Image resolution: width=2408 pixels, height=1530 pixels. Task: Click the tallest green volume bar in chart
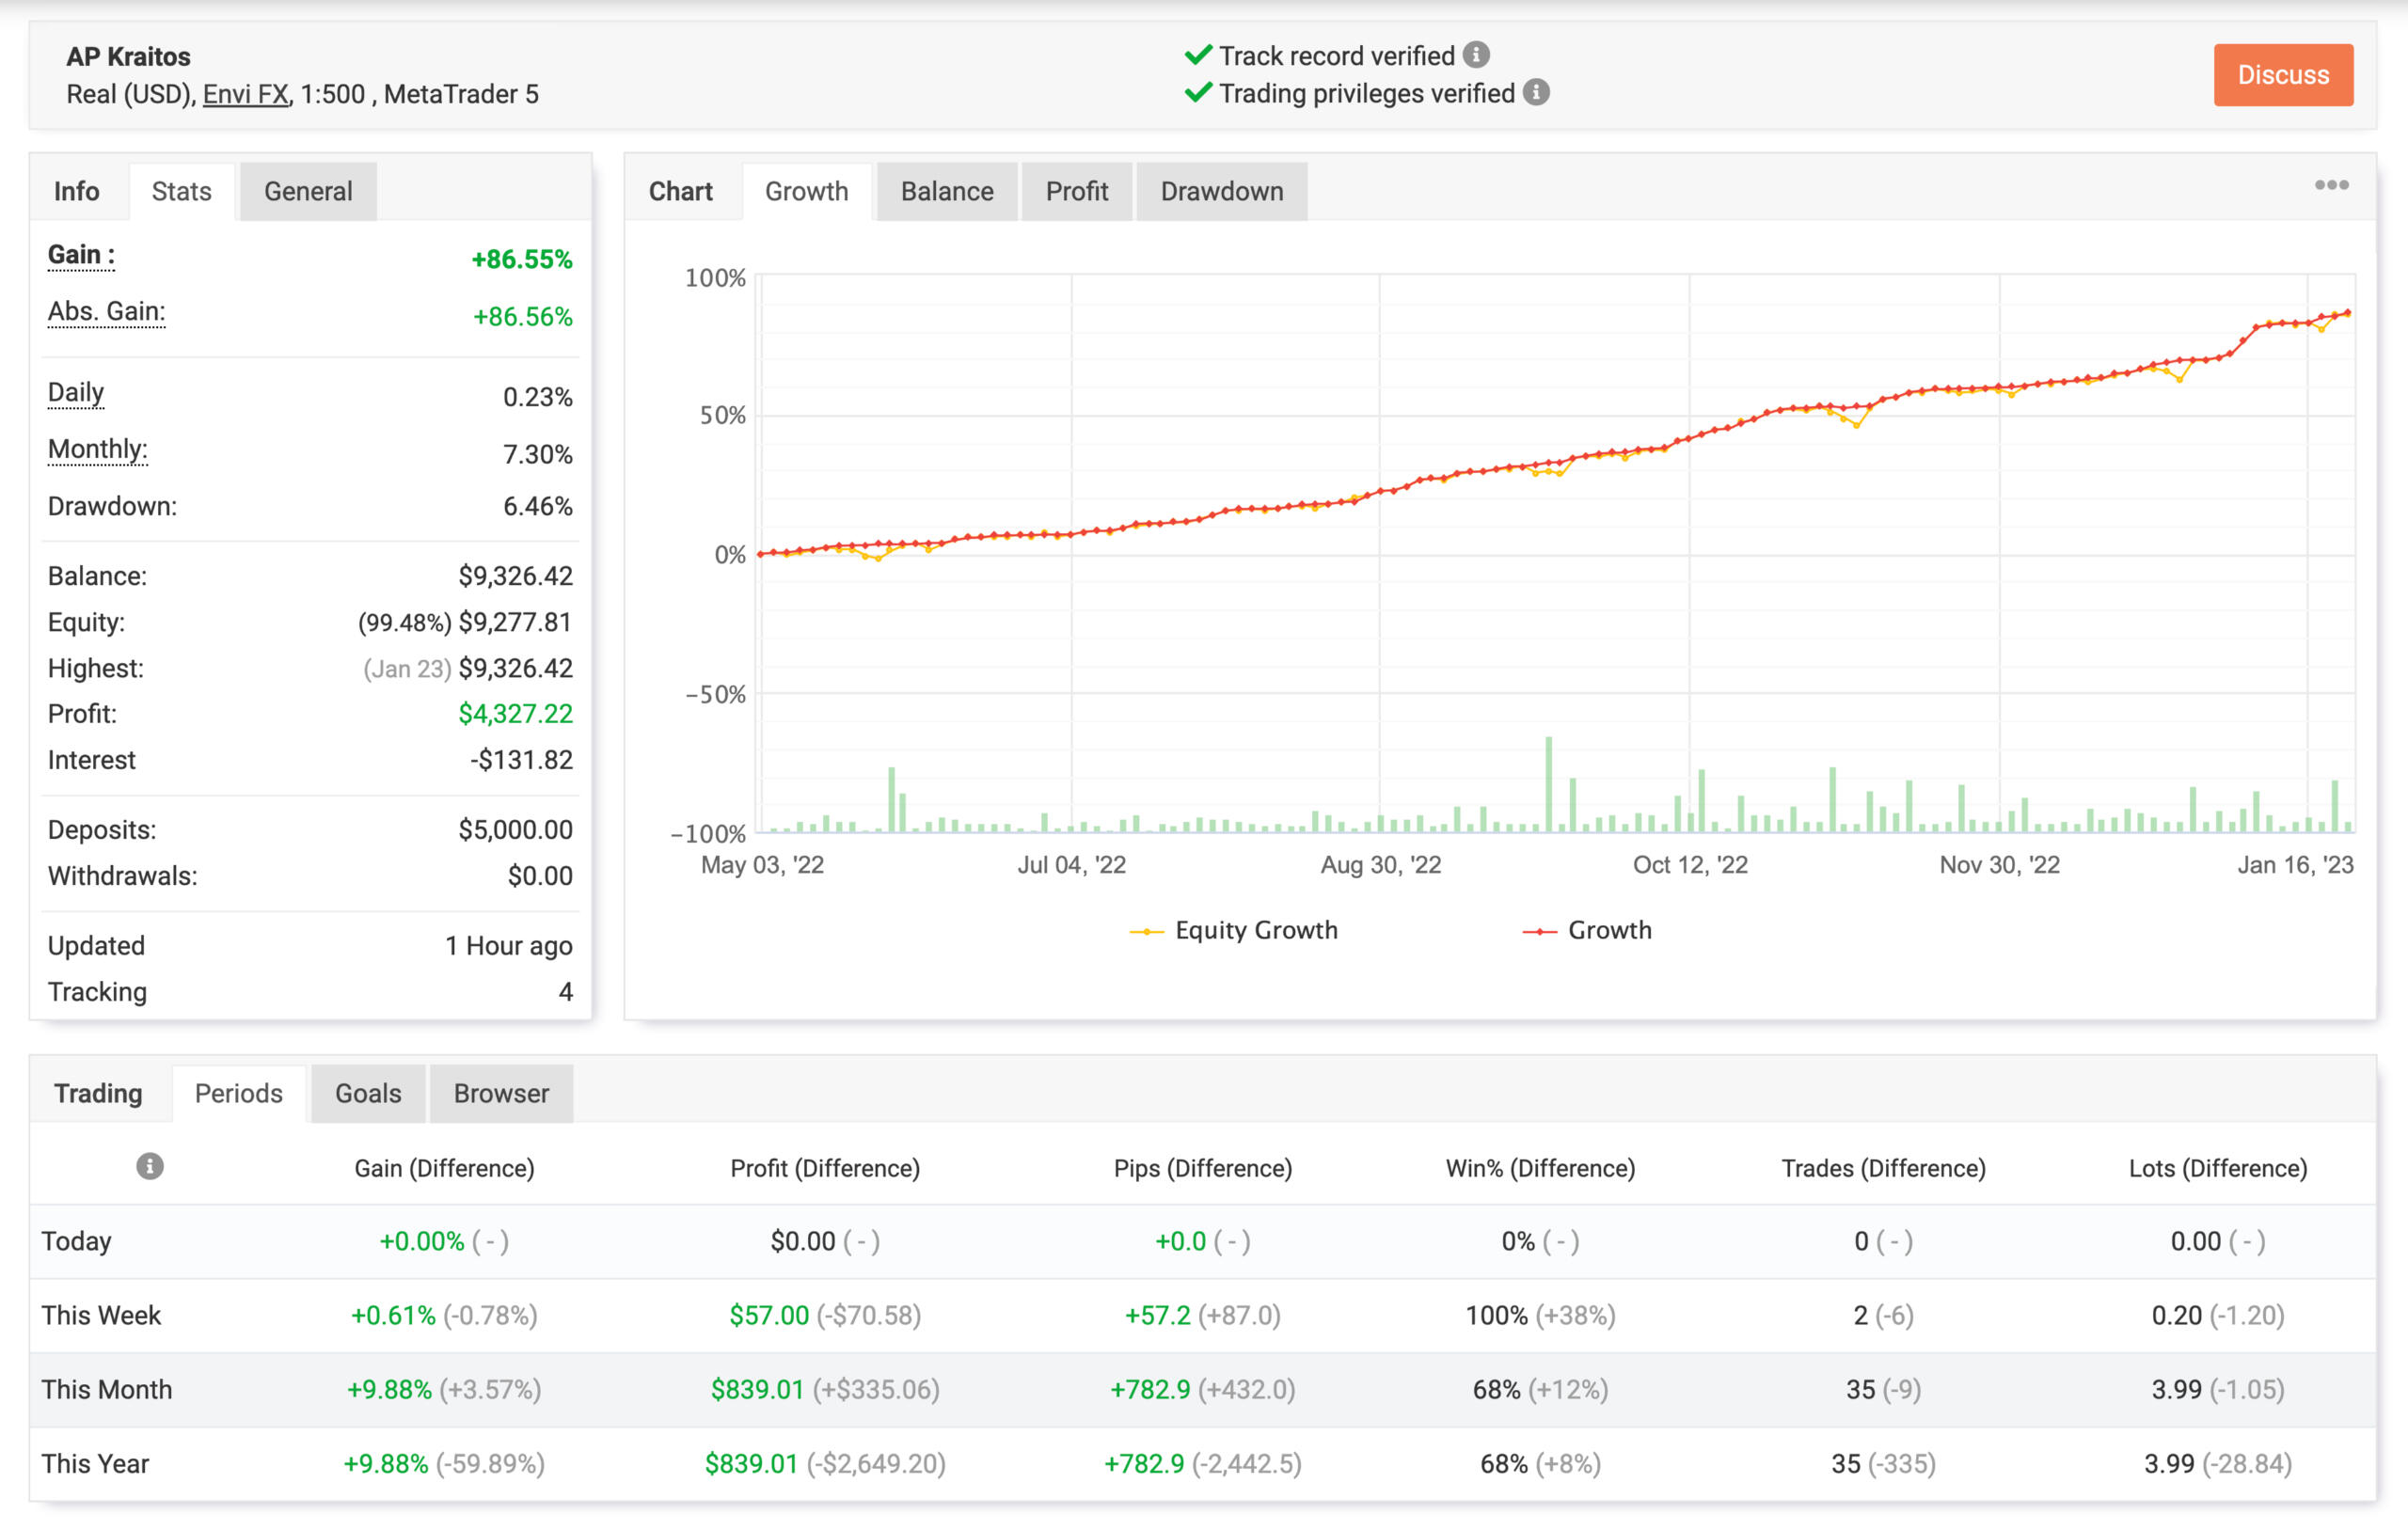tap(1548, 785)
